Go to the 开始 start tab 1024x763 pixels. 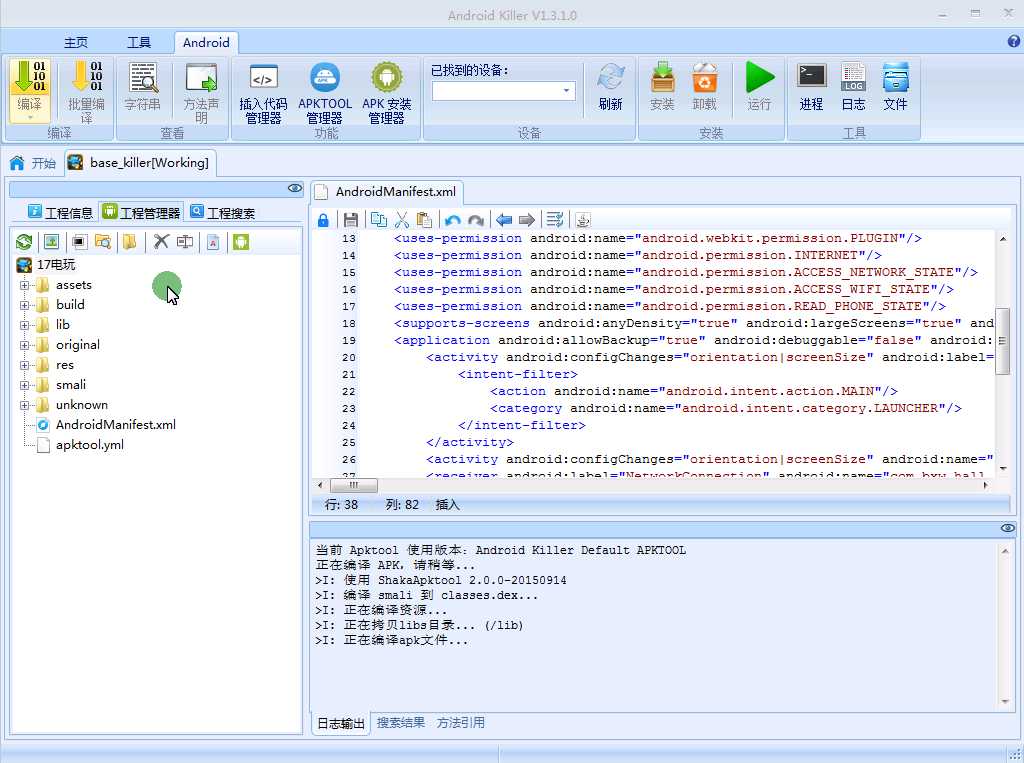[x=33, y=163]
